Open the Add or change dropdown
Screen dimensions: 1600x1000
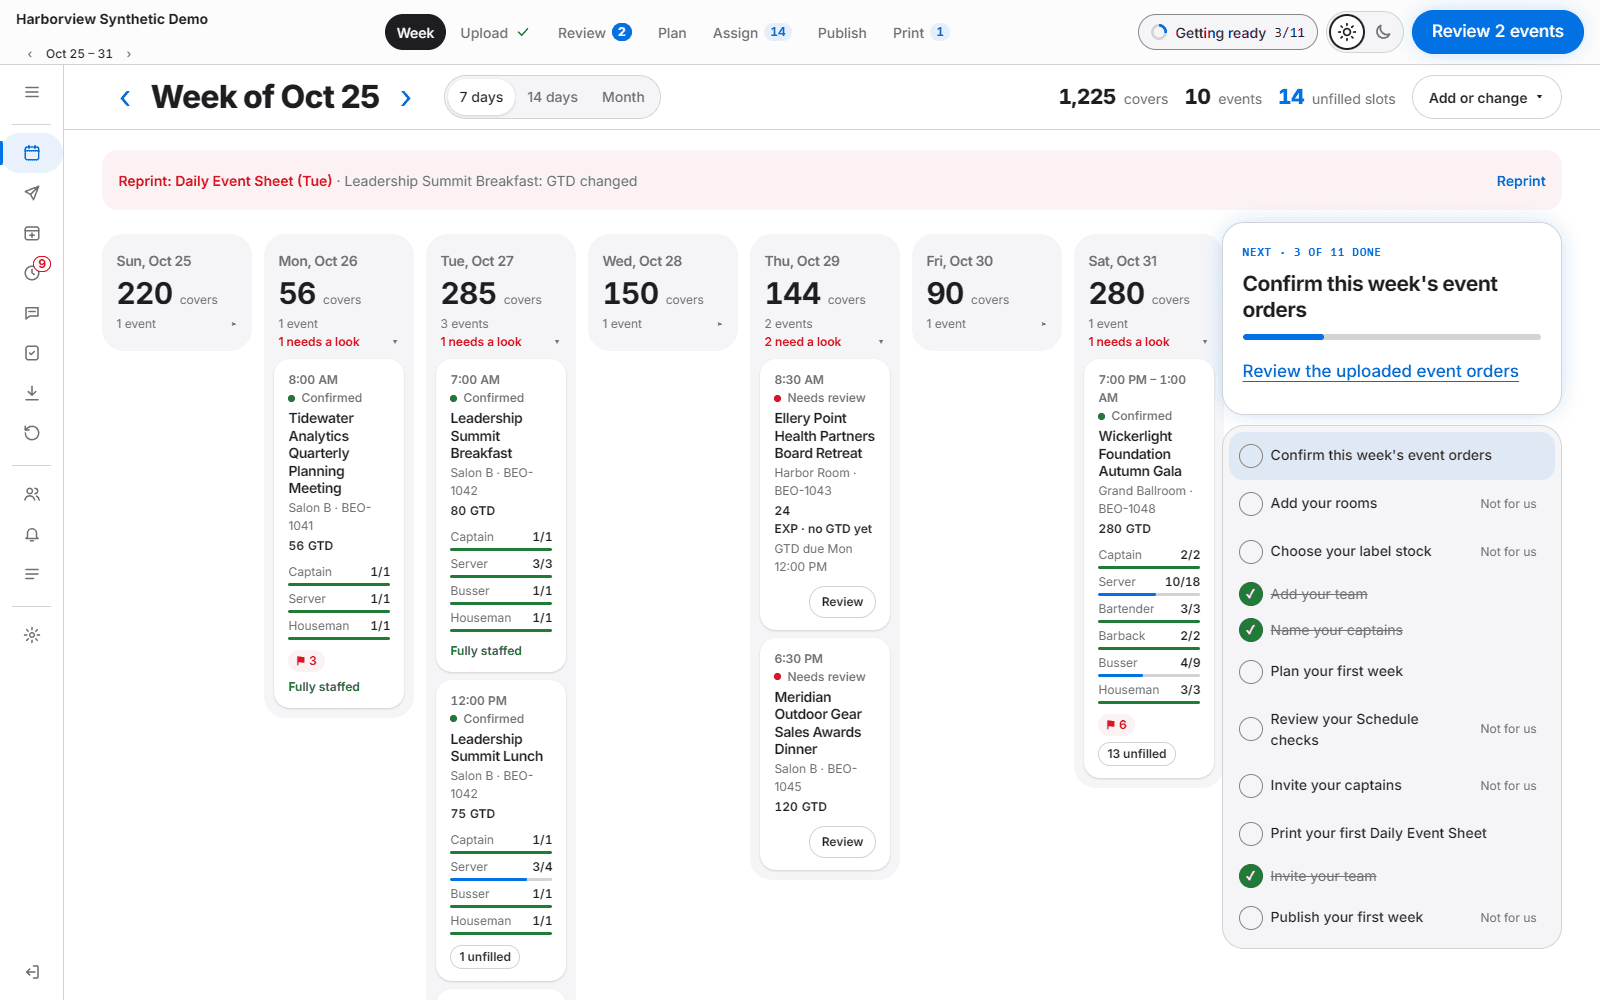1486,97
